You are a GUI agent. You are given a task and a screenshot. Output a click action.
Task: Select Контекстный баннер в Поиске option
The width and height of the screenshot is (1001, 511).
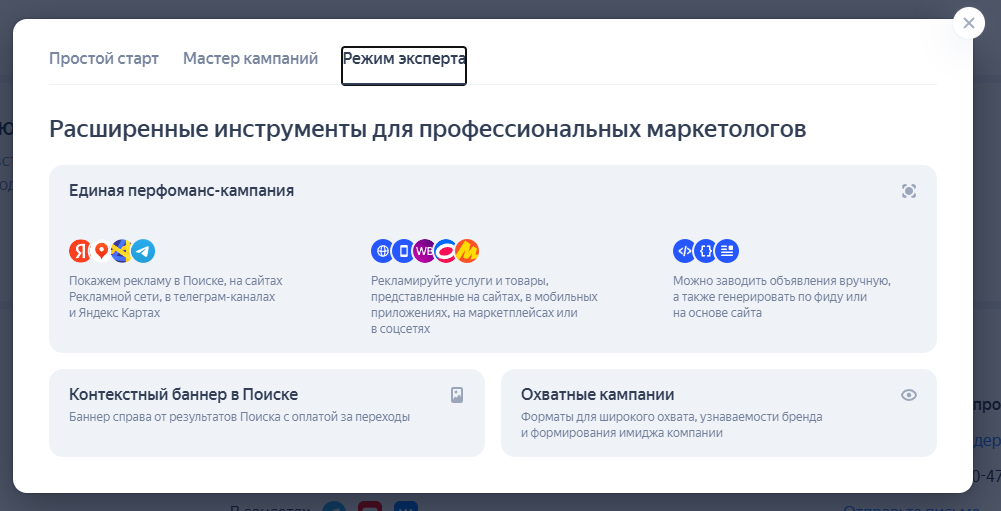click(183, 395)
